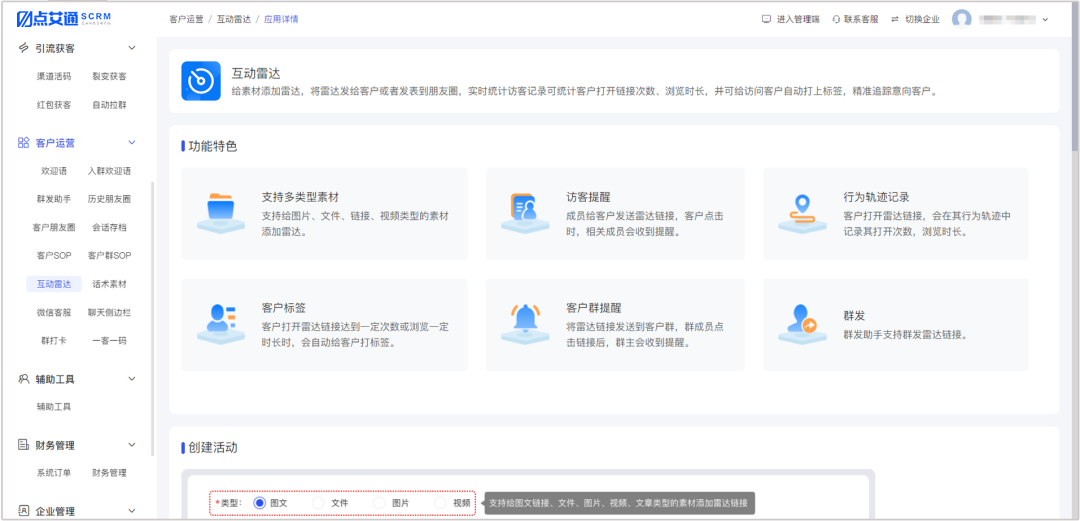Select the highlighted 互动雷达 sidebar item

click(54, 284)
